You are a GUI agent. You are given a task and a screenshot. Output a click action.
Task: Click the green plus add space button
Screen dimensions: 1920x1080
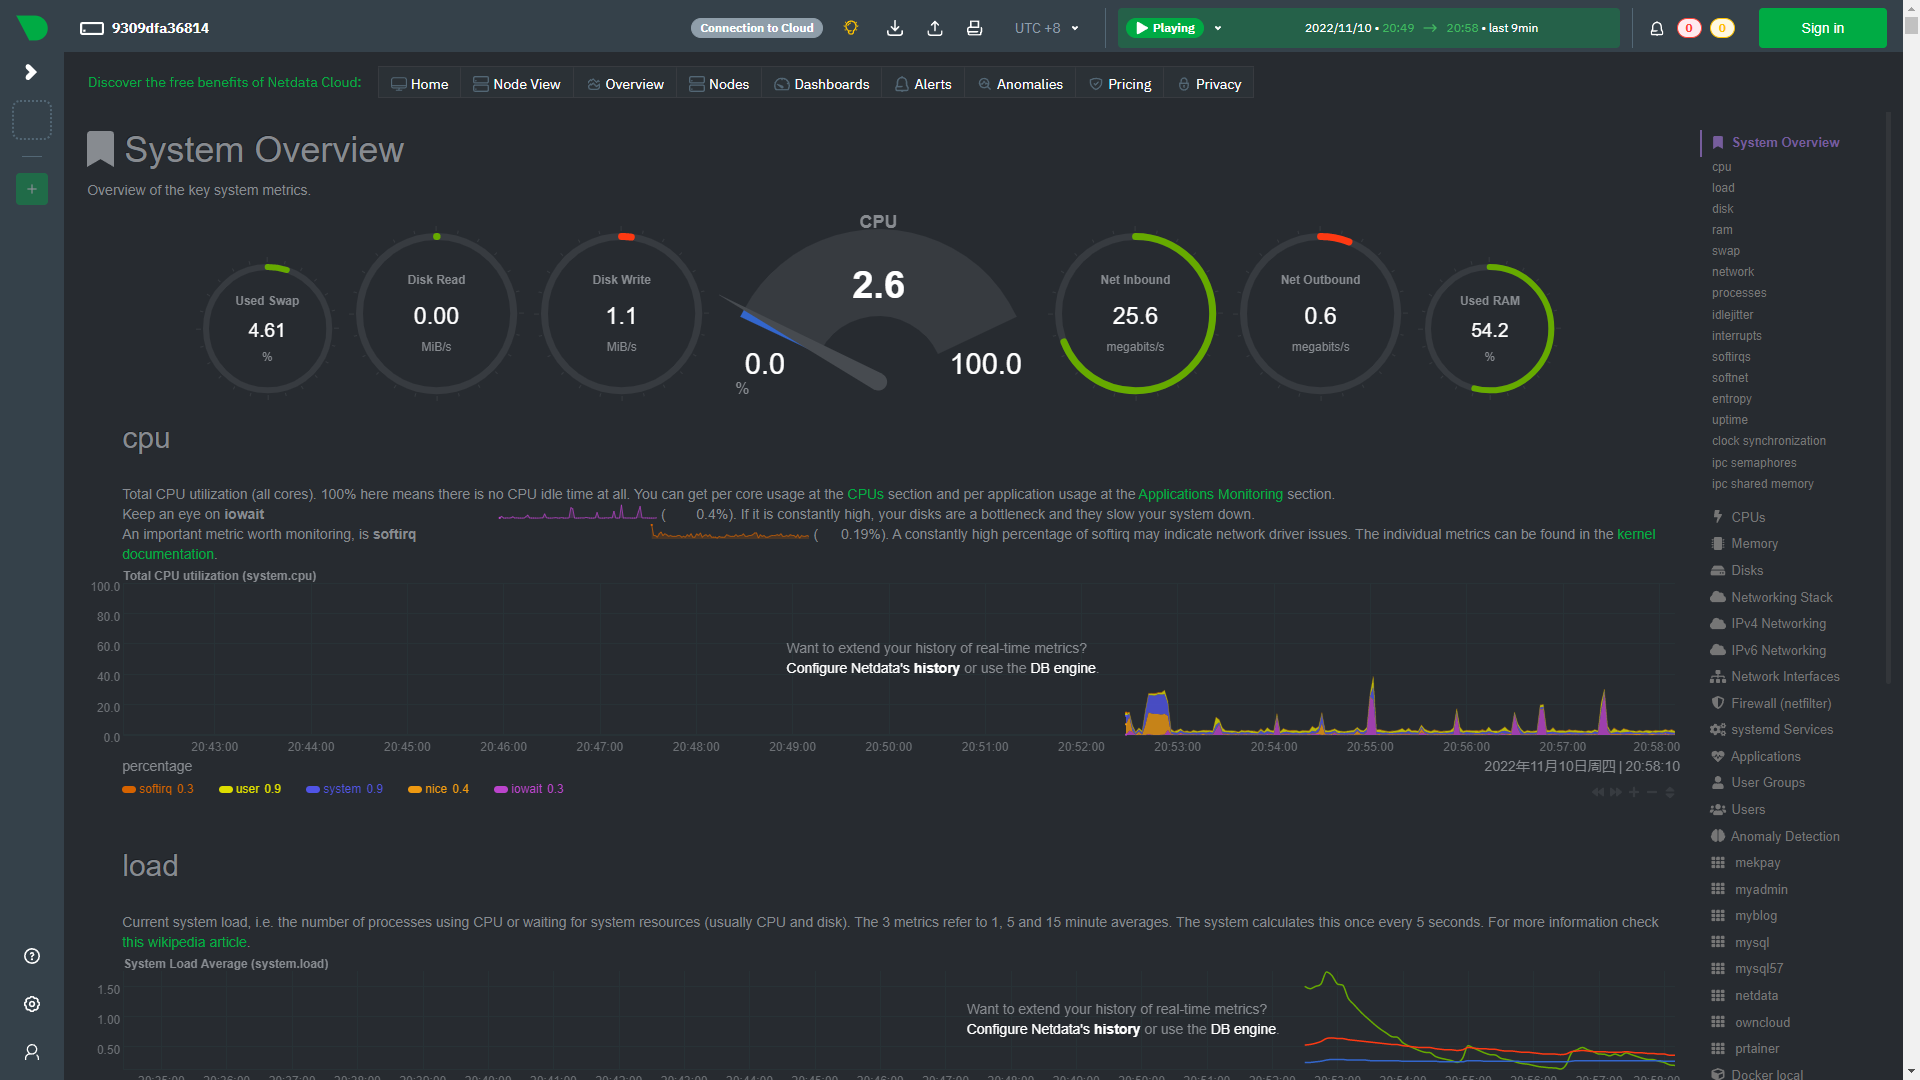pos(32,189)
